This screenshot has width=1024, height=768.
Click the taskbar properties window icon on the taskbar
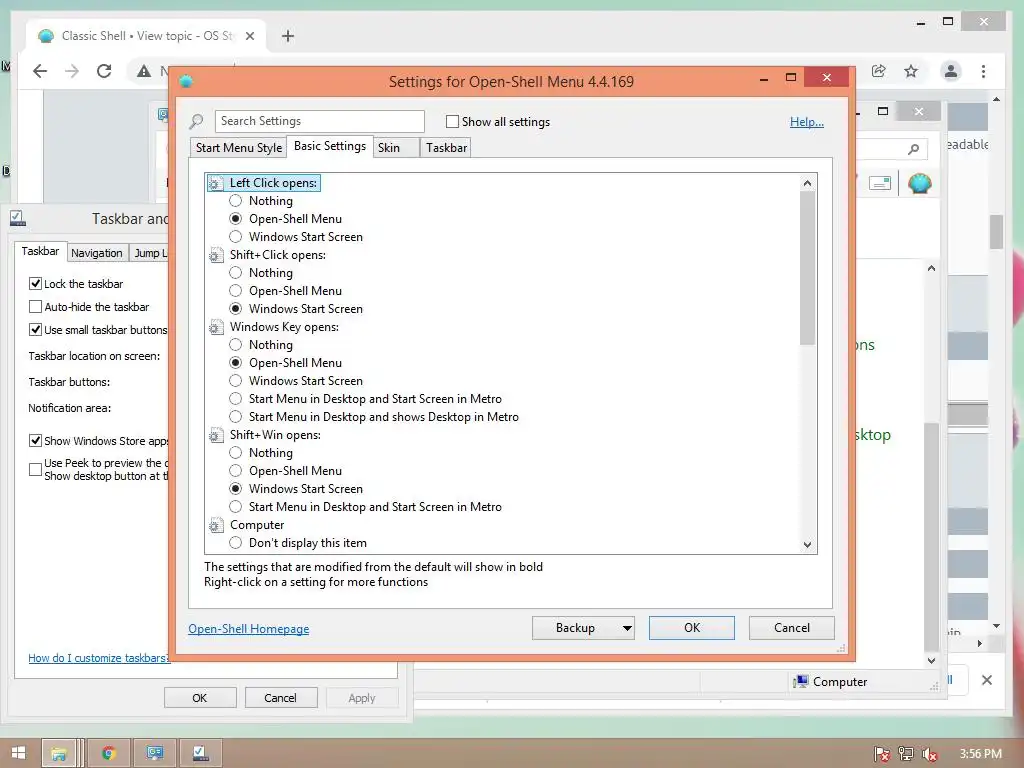[200, 754]
